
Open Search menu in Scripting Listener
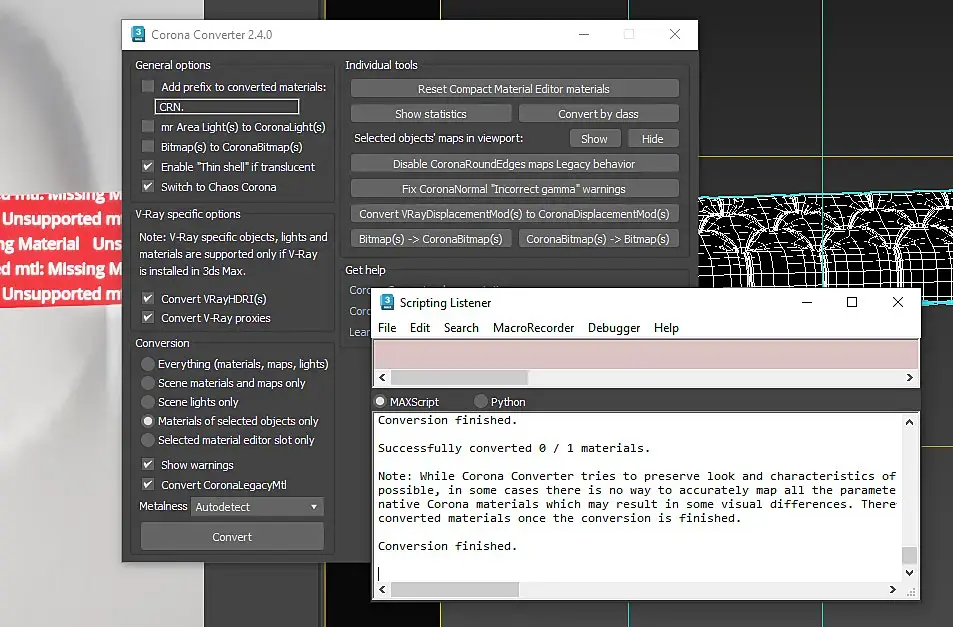[x=461, y=328]
